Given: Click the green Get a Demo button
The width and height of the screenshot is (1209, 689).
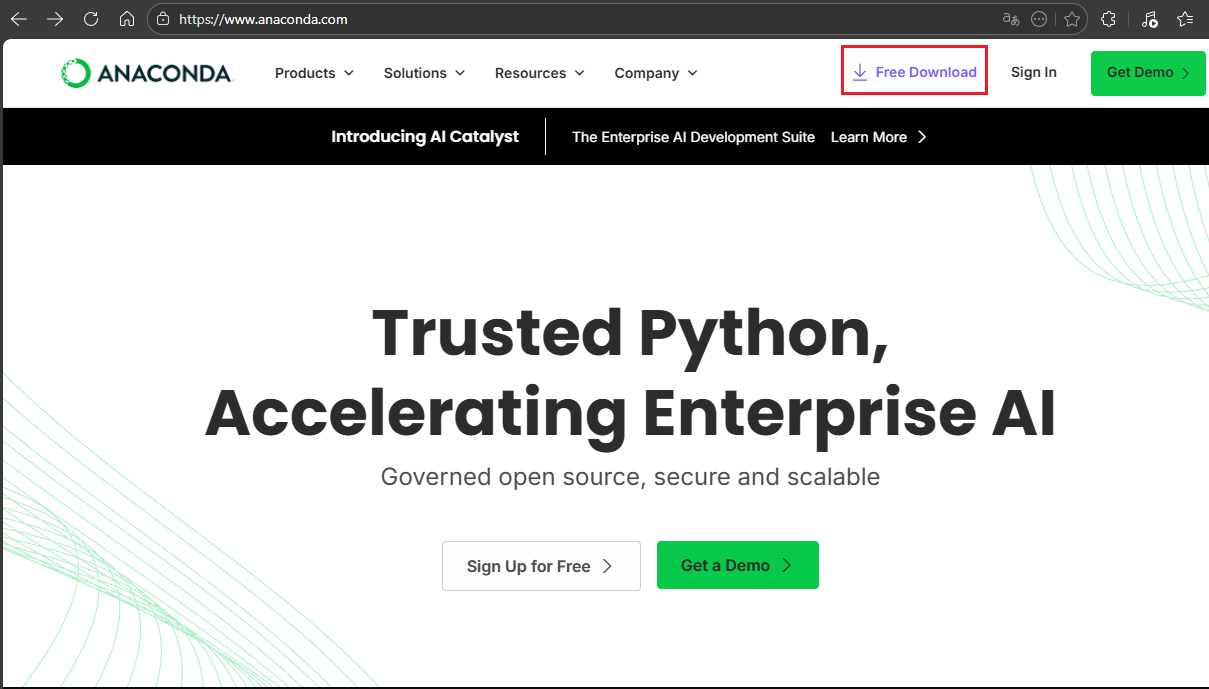Looking at the screenshot, I should 738,565.
